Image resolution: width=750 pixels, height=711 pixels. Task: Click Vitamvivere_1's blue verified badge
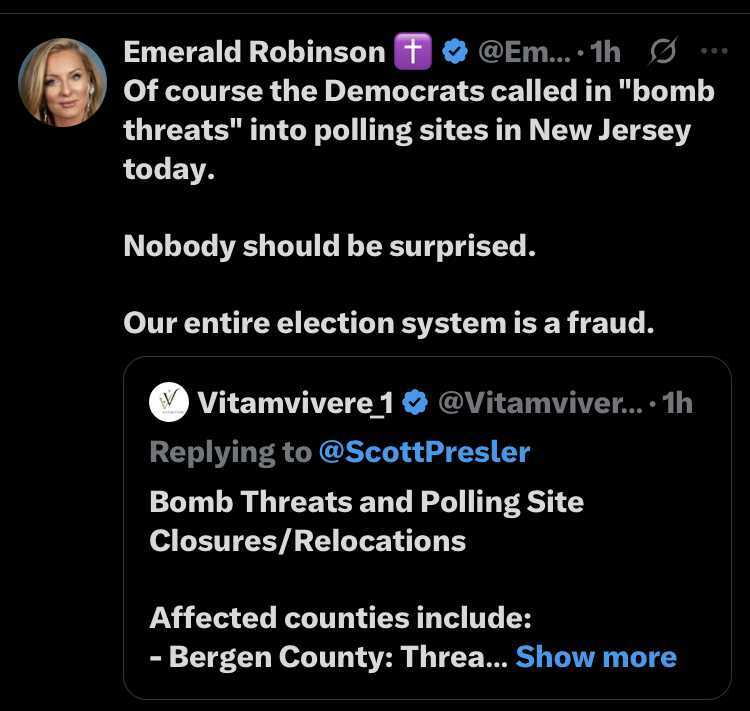416,403
